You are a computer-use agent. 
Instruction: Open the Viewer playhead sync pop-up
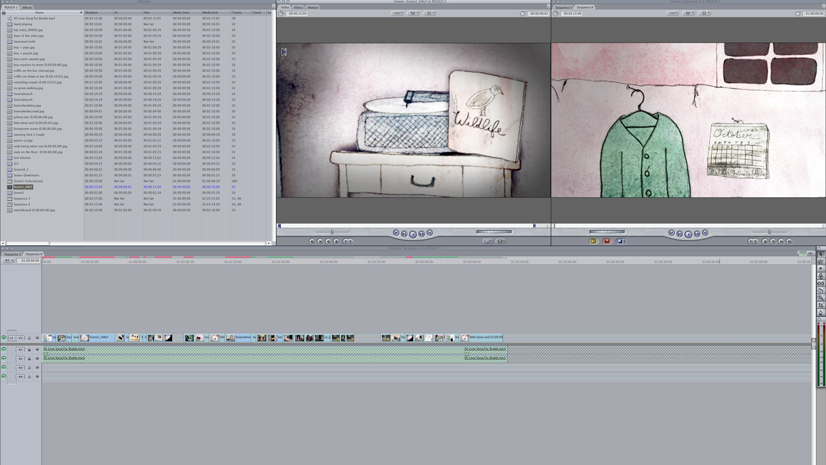coord(414,14)
